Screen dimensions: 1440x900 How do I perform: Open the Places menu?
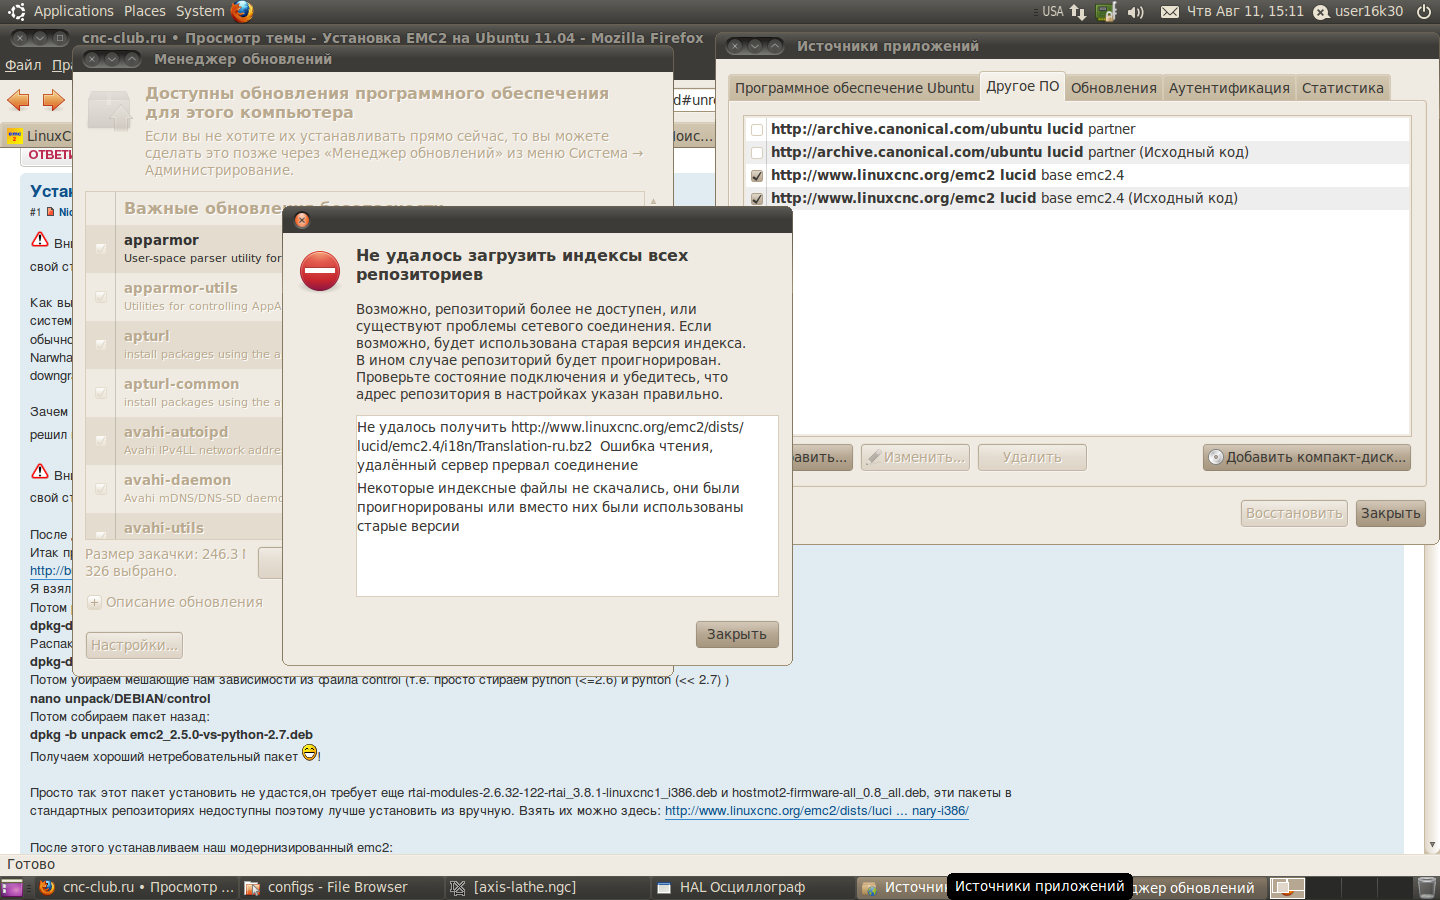coord(145,11)
